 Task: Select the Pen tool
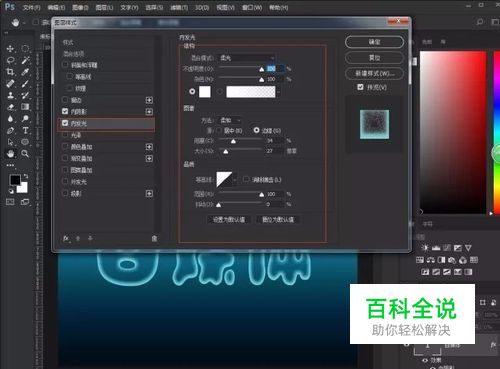click(10, 130)
